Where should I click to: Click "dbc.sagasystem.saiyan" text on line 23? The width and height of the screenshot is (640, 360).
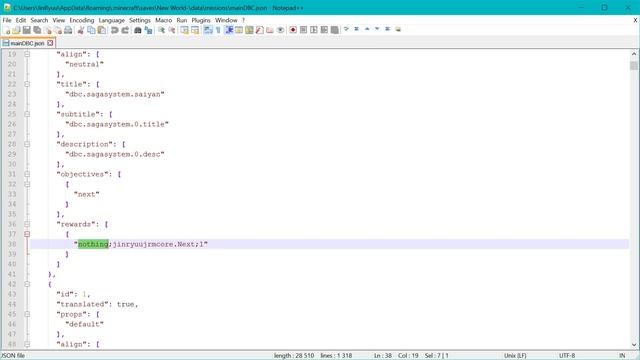115,94
